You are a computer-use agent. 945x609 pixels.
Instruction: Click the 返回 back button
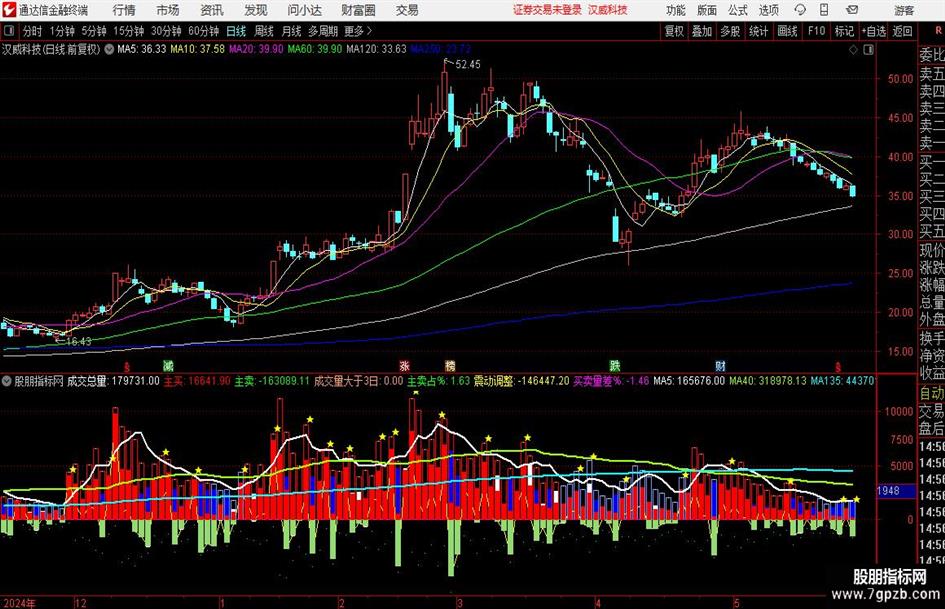pyautogui.click(x=902, y=31)
